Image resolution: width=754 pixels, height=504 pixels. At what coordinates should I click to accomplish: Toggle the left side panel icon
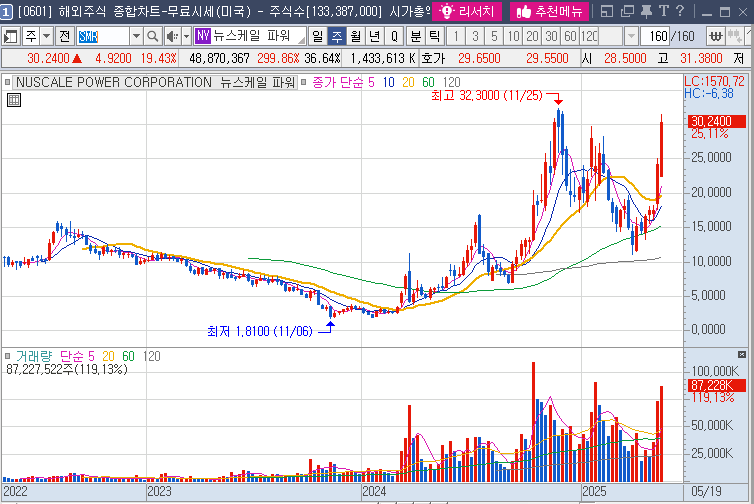(x=10, y=36)
